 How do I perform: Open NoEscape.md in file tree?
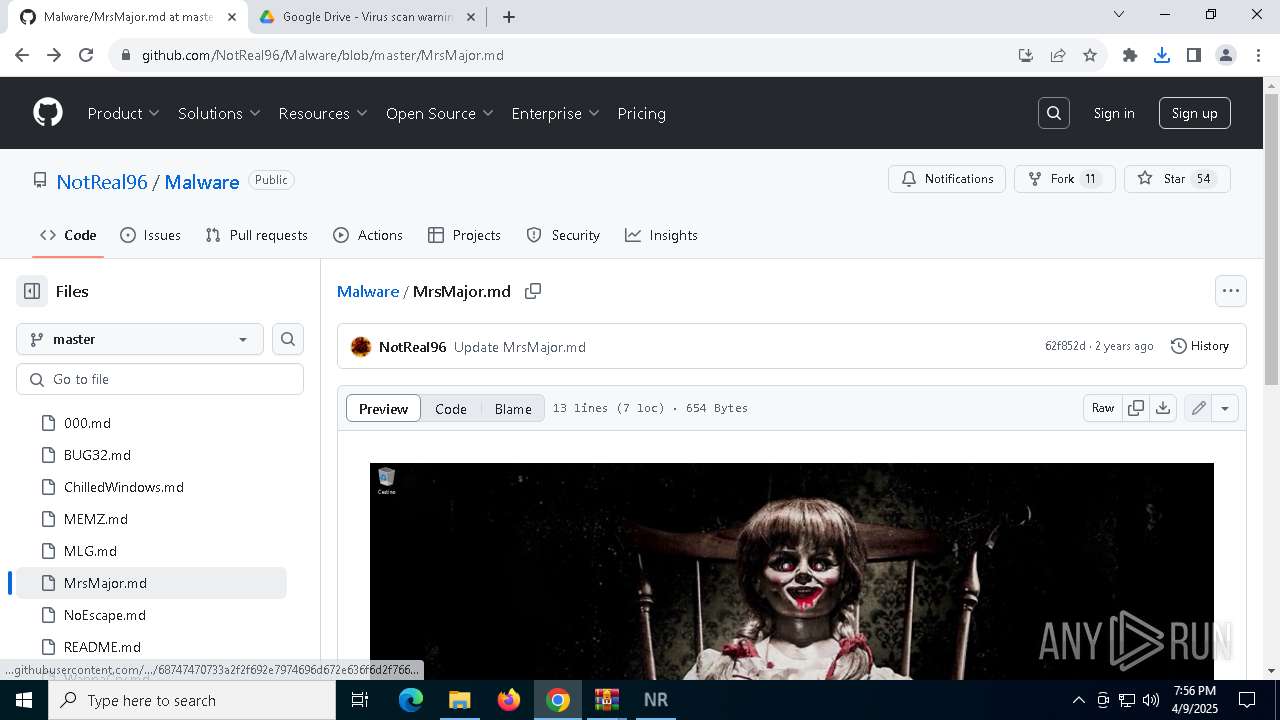[x=104, y=615]
